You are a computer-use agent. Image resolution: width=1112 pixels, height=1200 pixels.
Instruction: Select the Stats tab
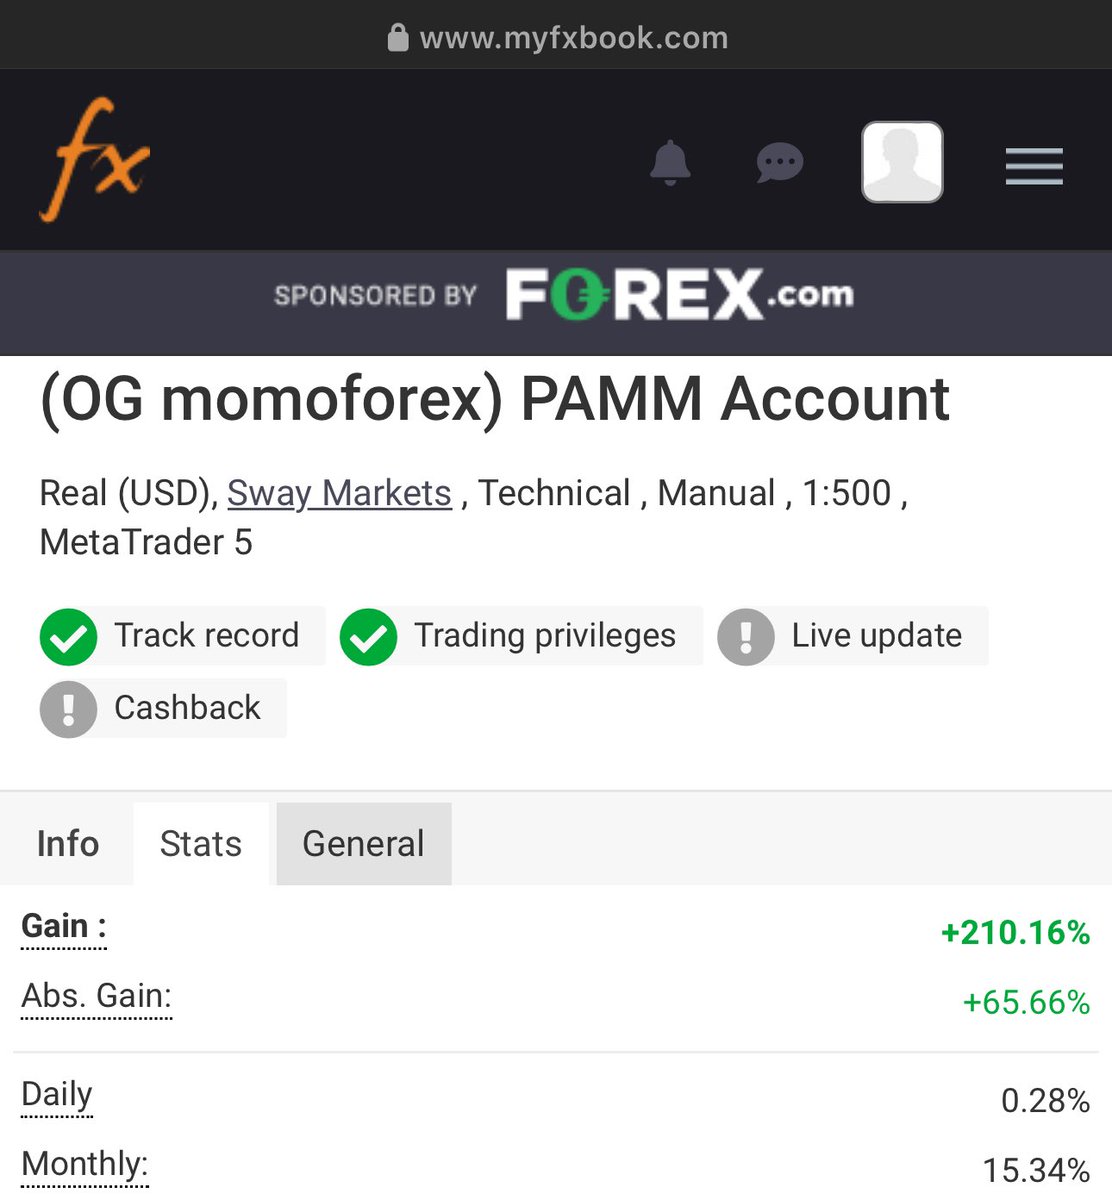[x=201, y=844]
